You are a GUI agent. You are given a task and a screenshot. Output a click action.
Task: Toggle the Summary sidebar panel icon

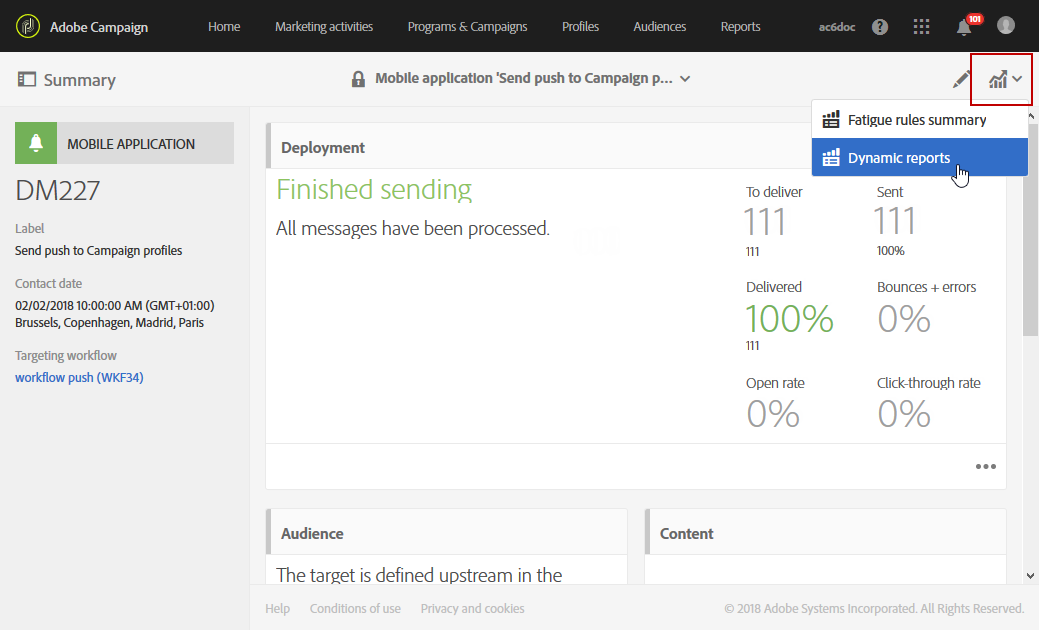[27, 79]
